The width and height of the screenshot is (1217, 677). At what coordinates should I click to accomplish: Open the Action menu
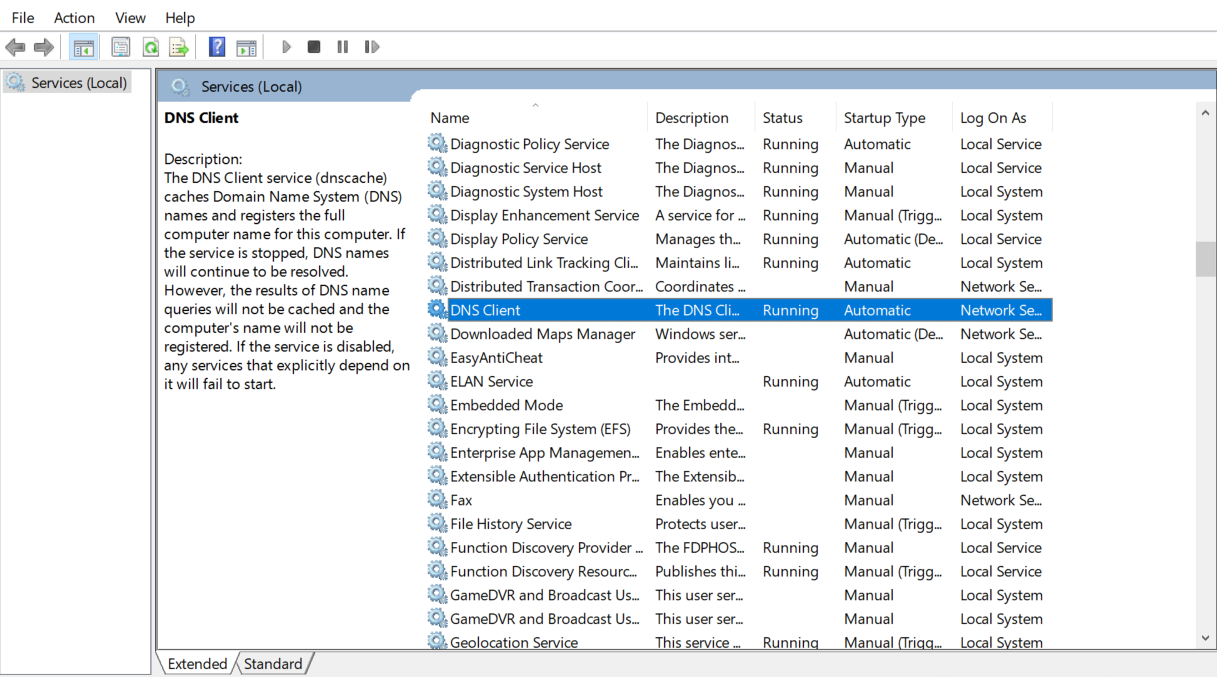74,17
